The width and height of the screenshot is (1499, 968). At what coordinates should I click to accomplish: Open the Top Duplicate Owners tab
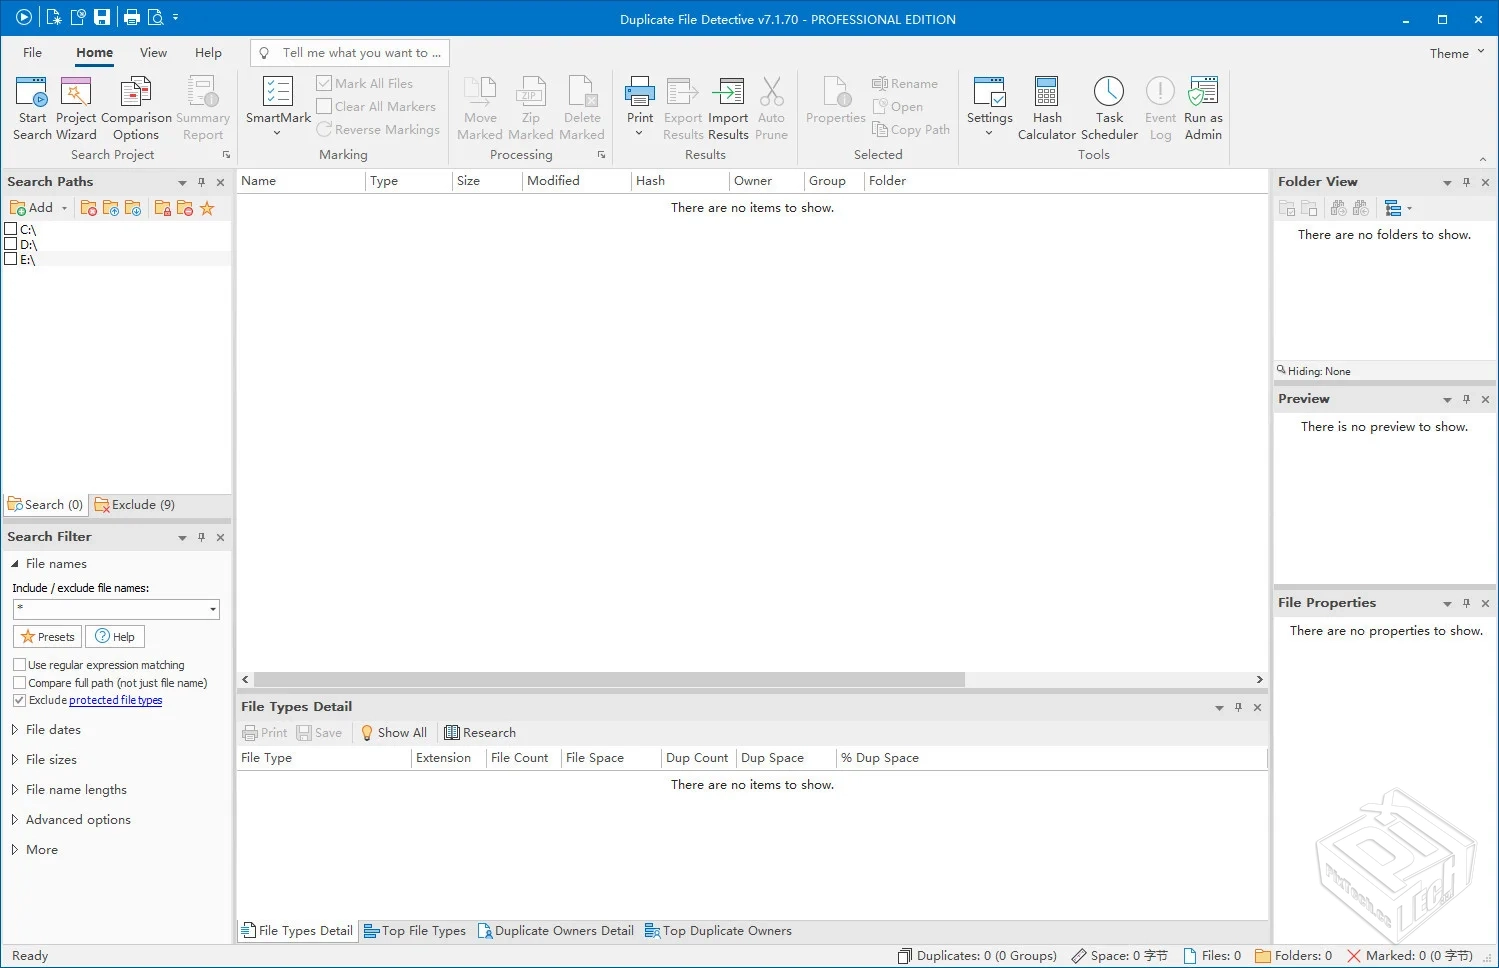click(718, 930)
